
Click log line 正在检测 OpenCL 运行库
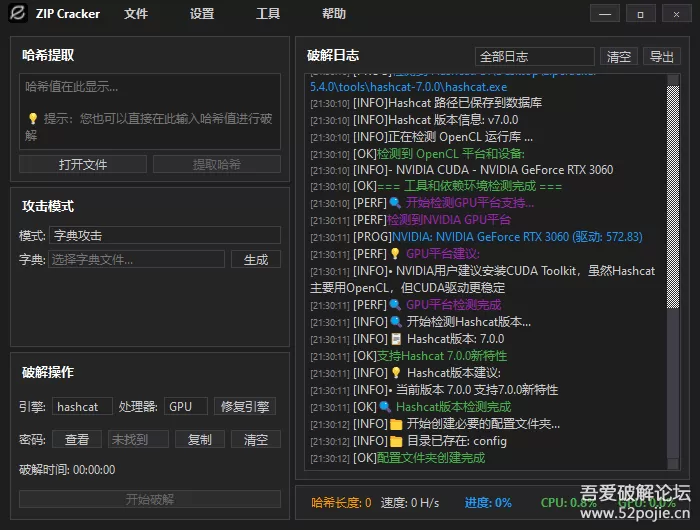(421, 137)
